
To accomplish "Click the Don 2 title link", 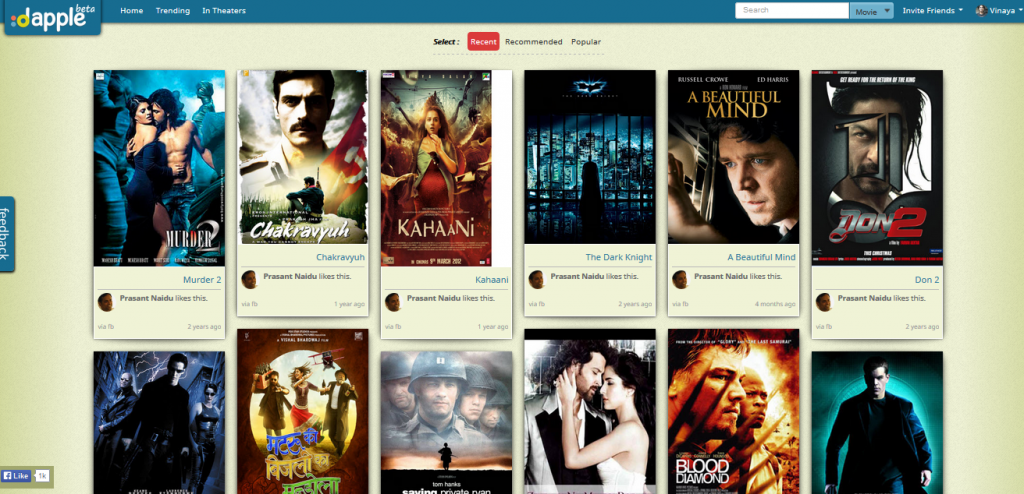I will pos(927,280).
